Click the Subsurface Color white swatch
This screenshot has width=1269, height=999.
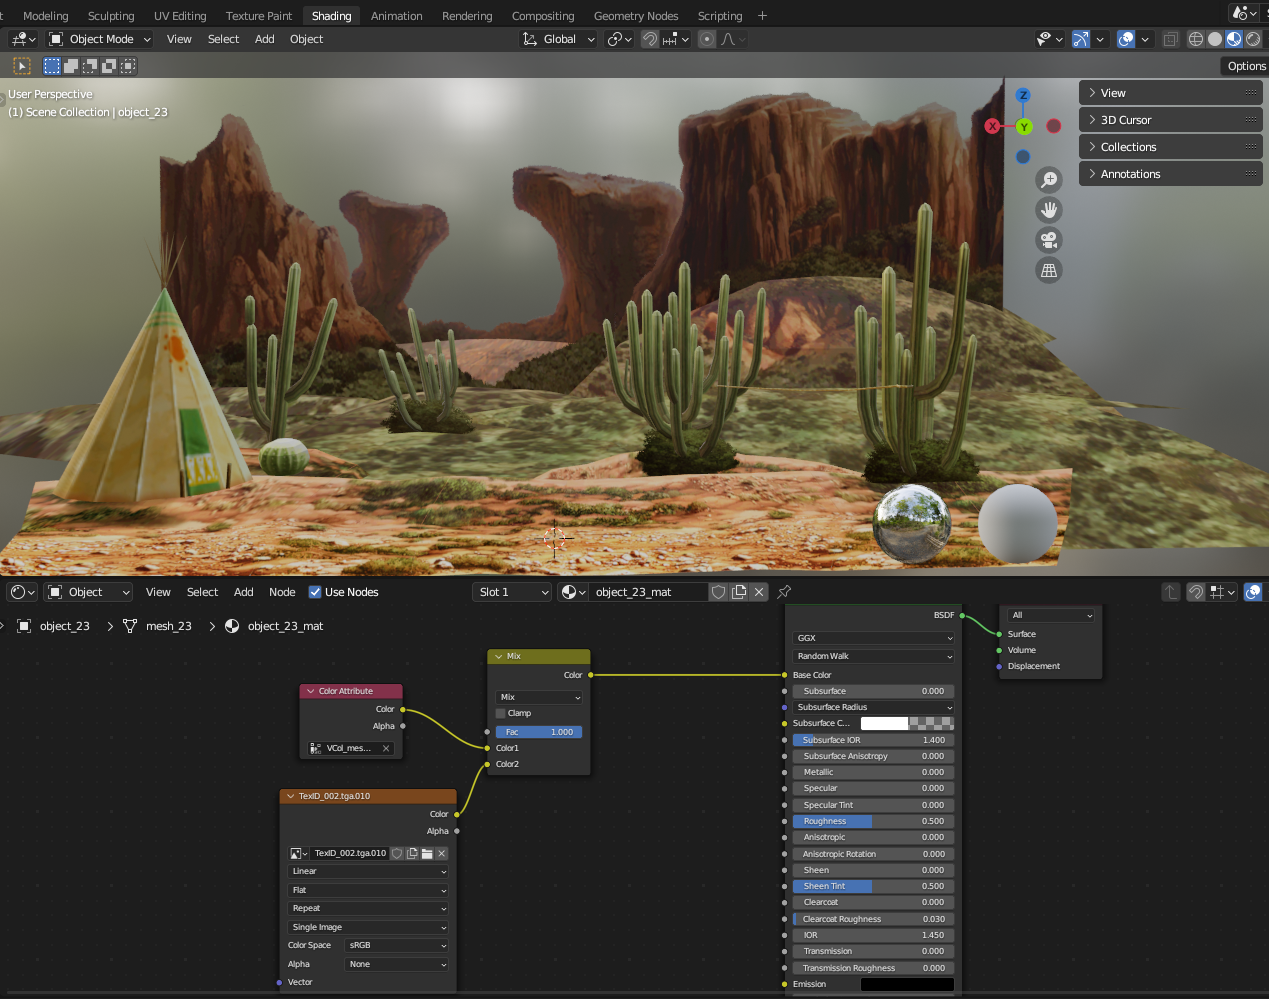884,723
